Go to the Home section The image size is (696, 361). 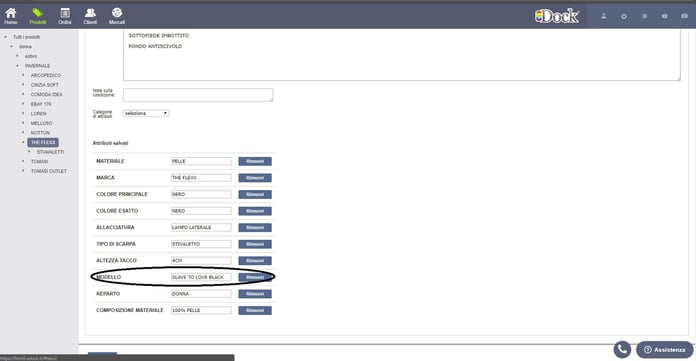[11, 16]
